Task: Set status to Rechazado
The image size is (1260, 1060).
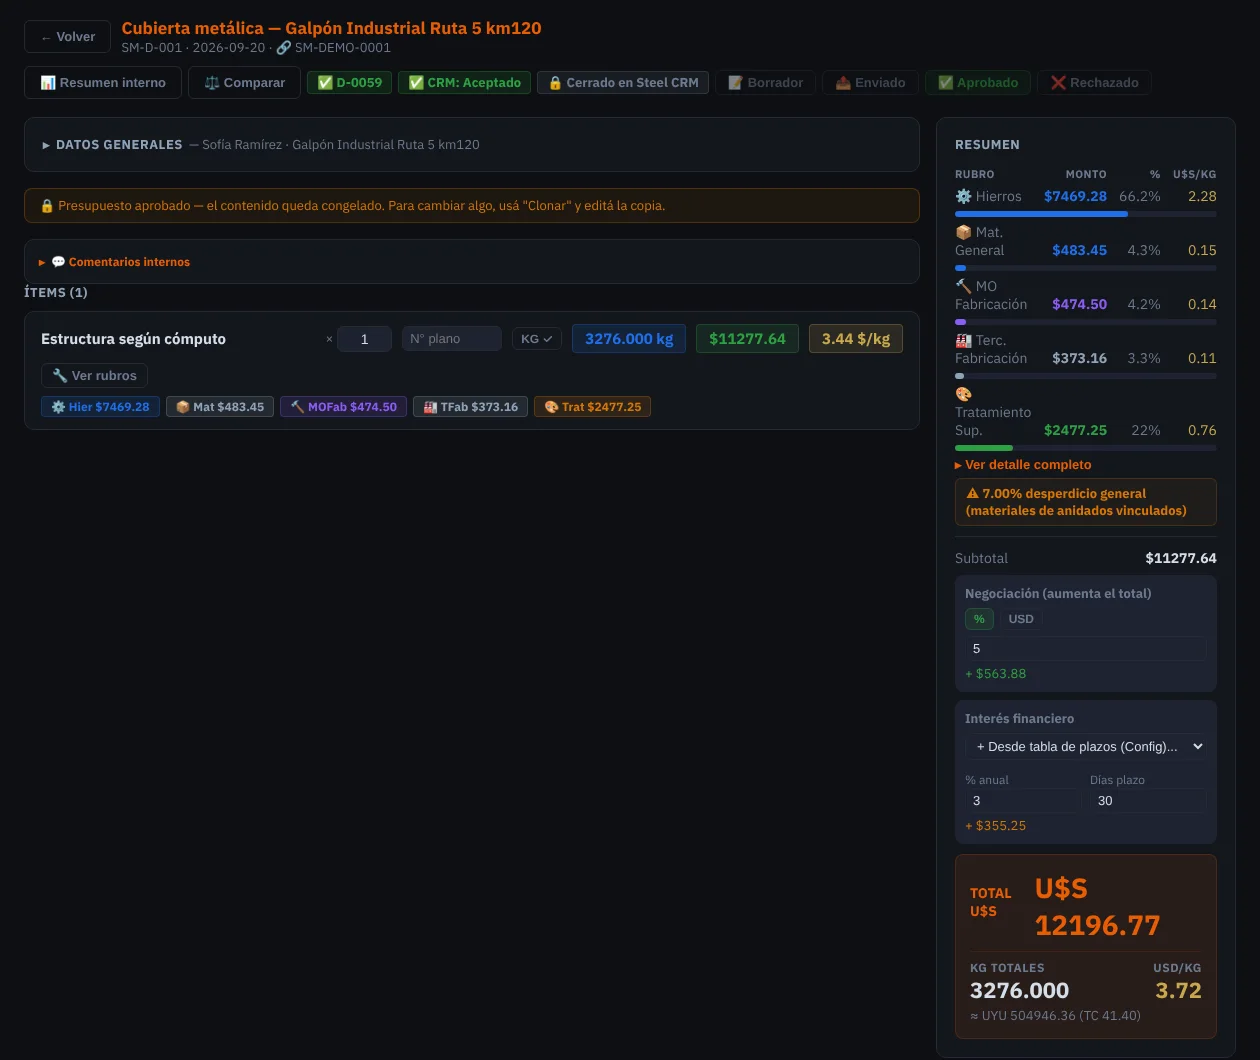Action: 1094,83
